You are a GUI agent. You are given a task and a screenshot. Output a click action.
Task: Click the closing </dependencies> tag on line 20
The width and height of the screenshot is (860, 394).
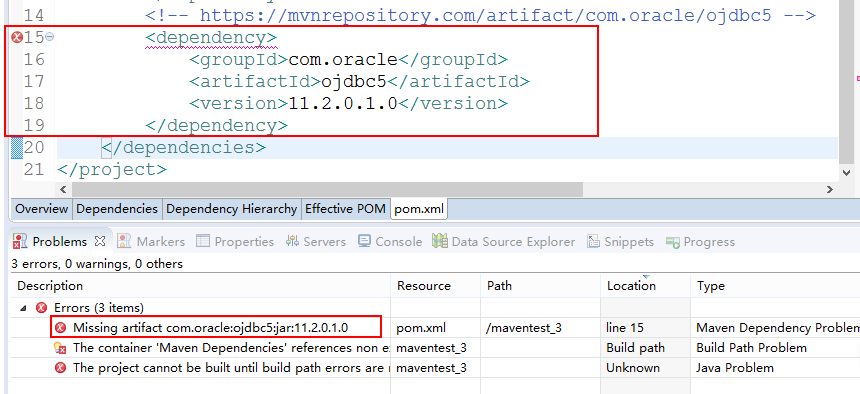(x=184, y=148)
